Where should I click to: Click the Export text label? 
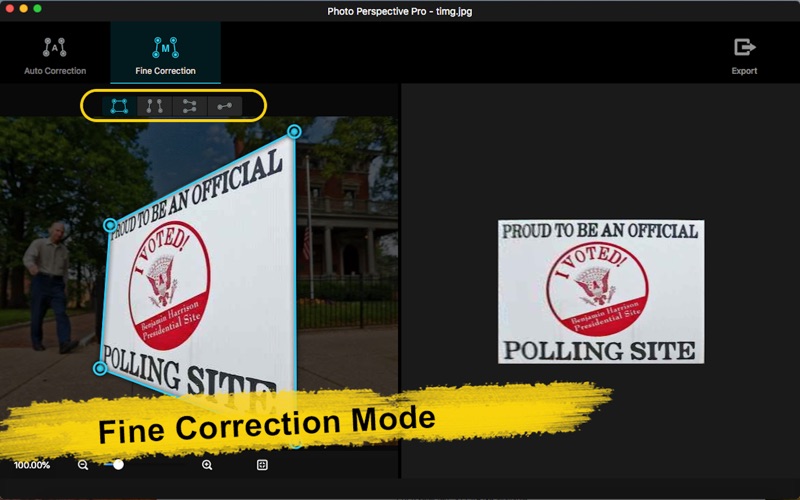pyautogui.click(x=744, y=71)
